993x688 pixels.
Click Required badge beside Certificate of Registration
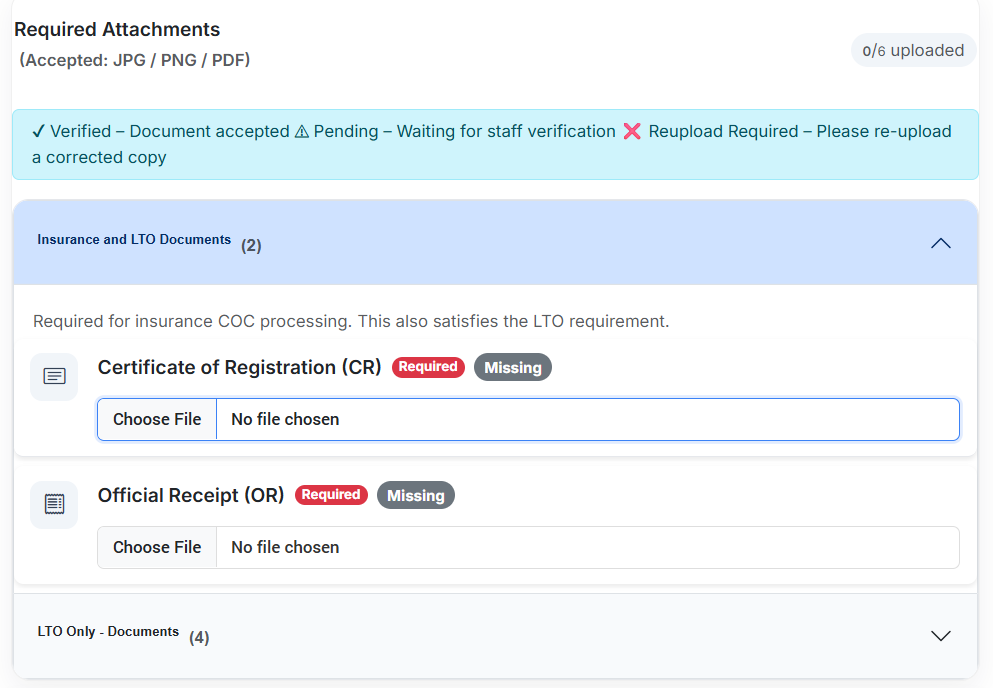[428, 367]
